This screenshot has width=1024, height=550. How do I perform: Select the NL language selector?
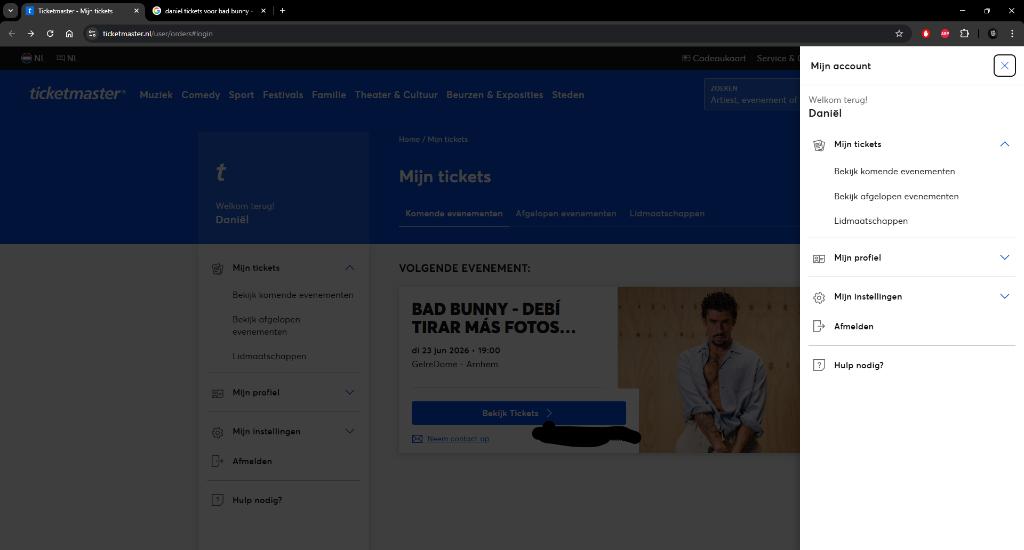66,58
